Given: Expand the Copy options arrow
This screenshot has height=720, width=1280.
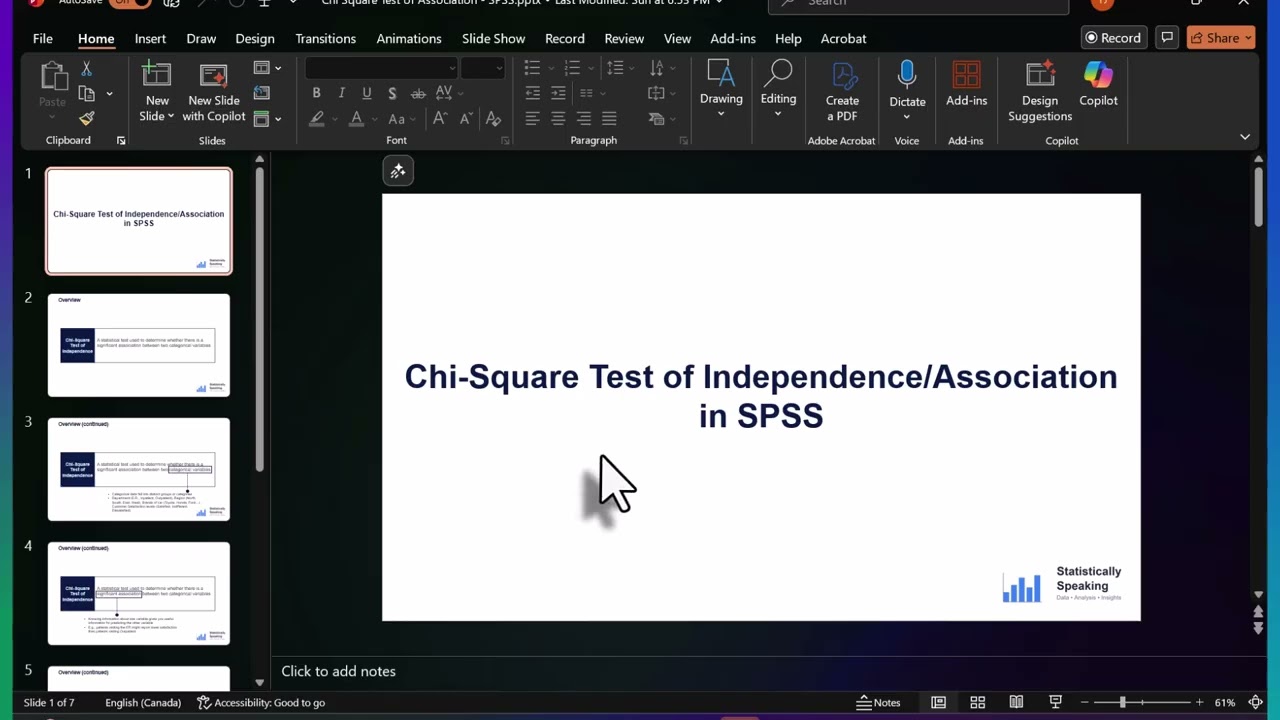Looking at the screenshot, I should (109, 94).
